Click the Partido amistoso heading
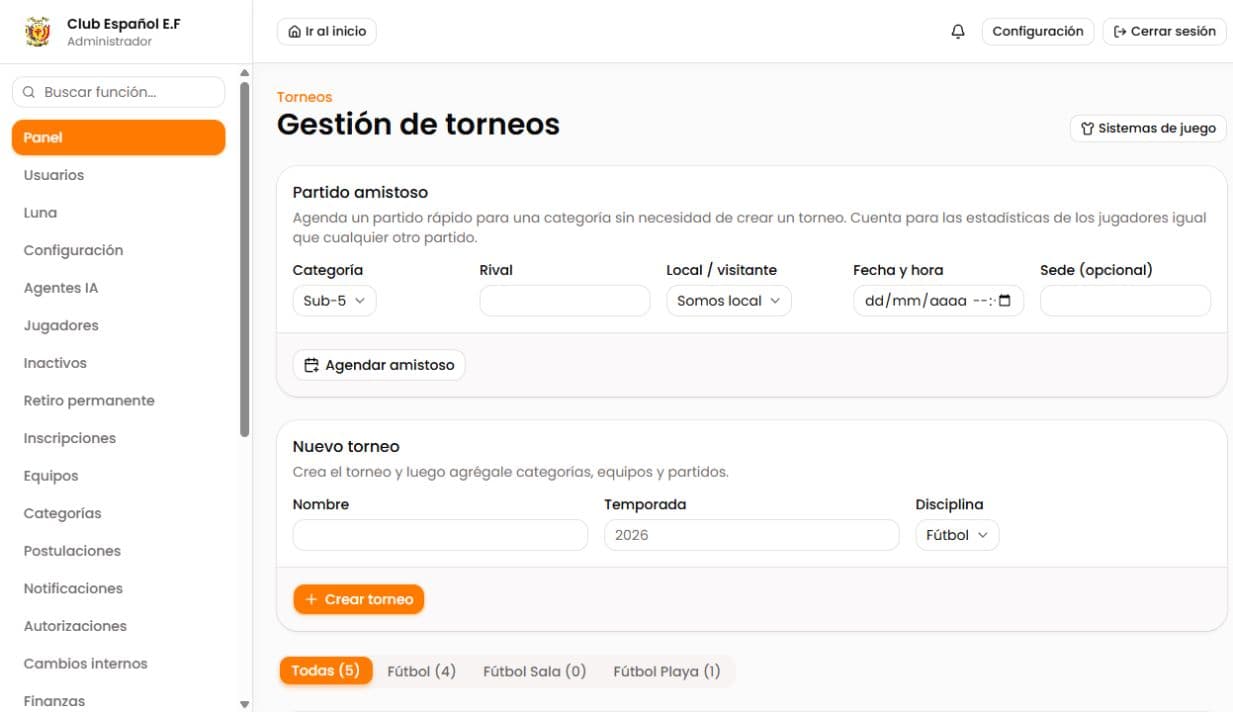The height and width of the screenshot is (712, 1233). [360, 192]
